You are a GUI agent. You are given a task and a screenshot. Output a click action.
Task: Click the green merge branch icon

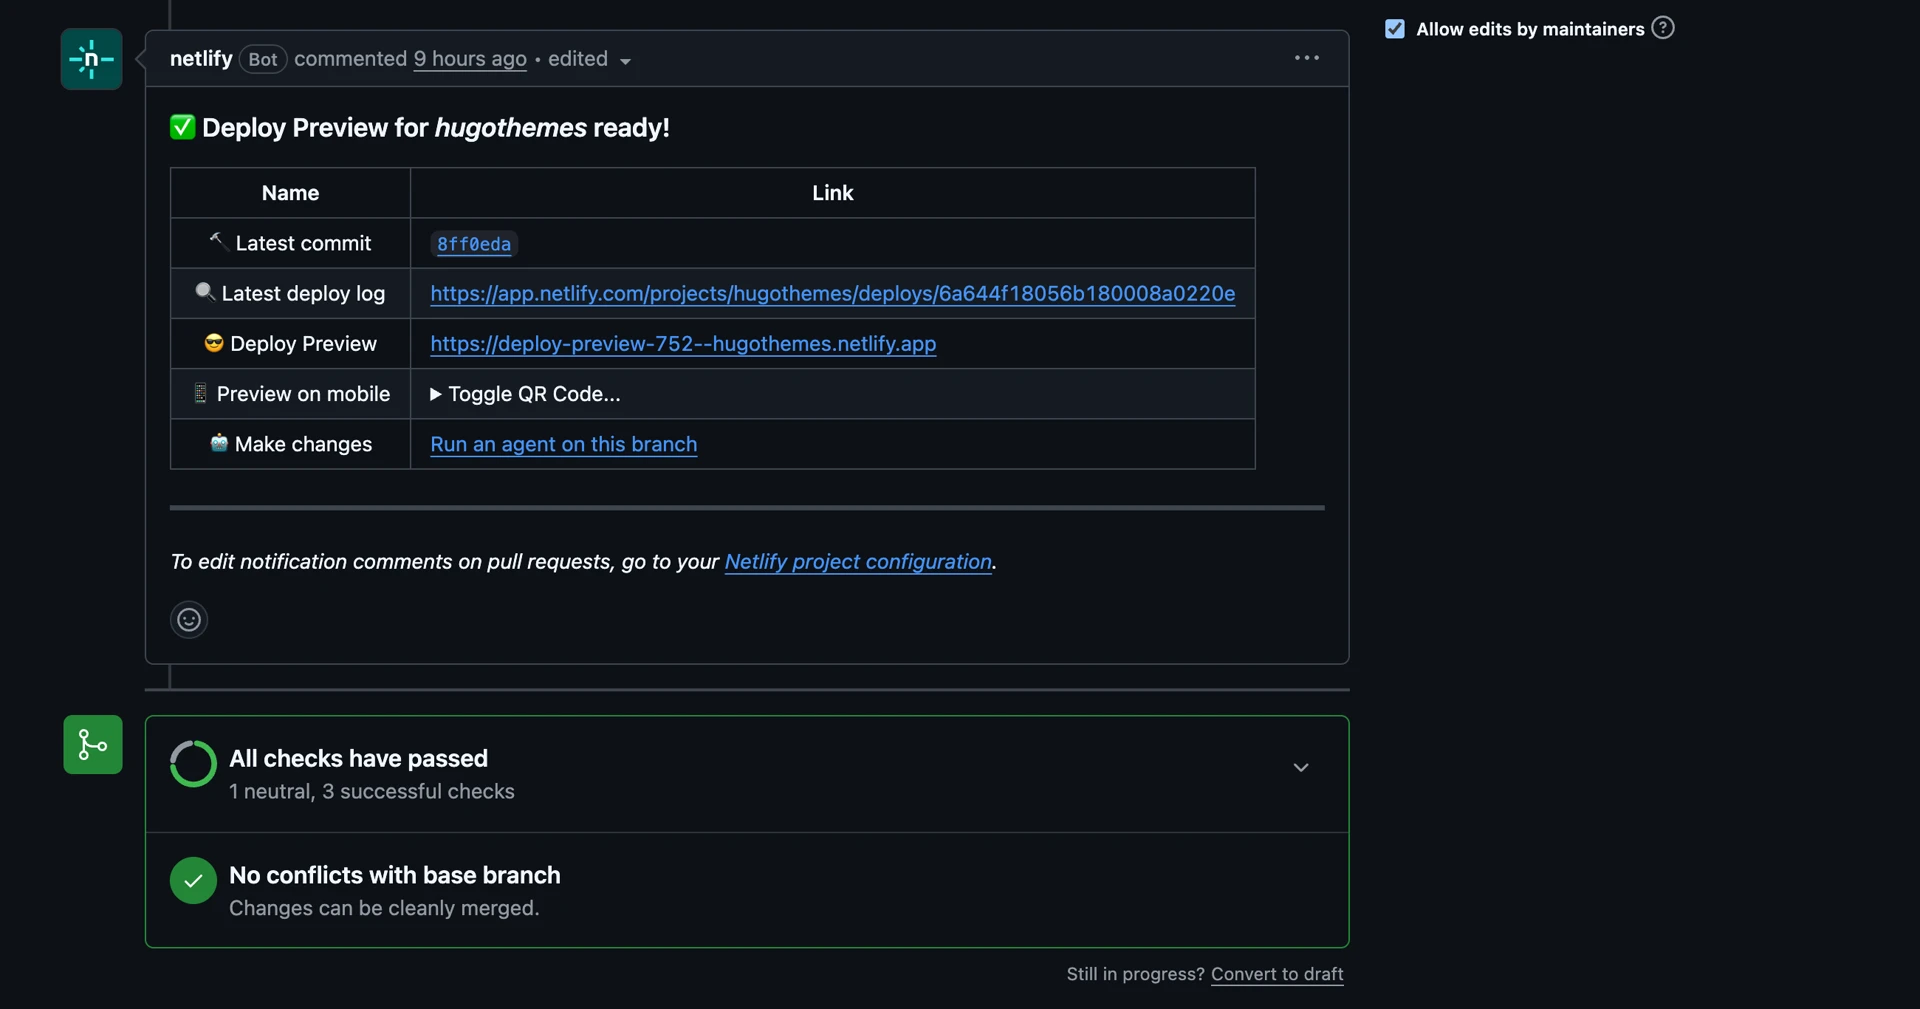tap(93, 744)
